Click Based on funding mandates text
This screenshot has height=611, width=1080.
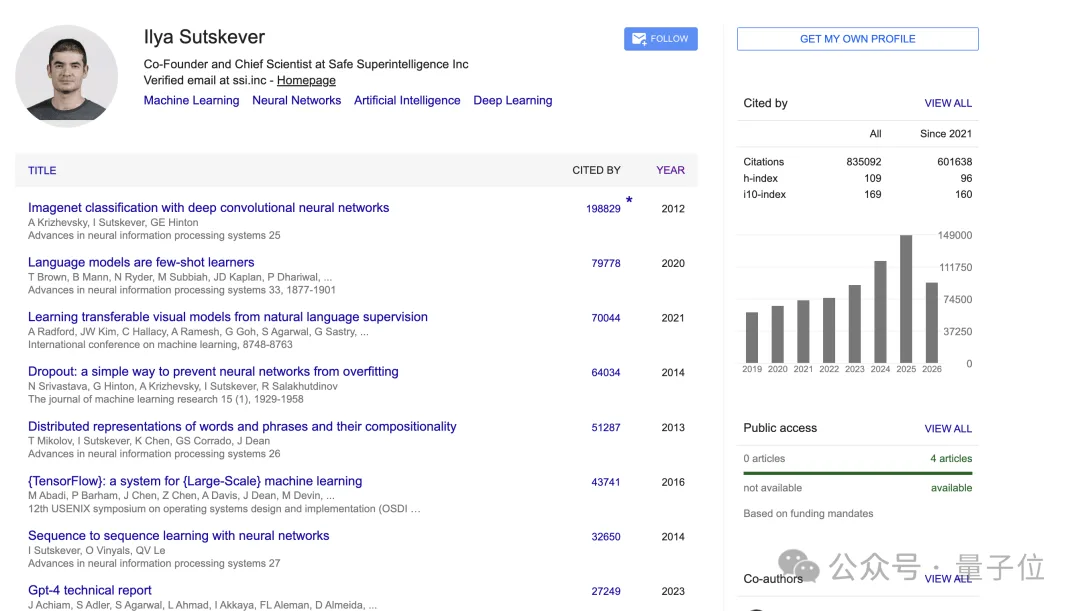pyautogui.click(x=808, y=513)
